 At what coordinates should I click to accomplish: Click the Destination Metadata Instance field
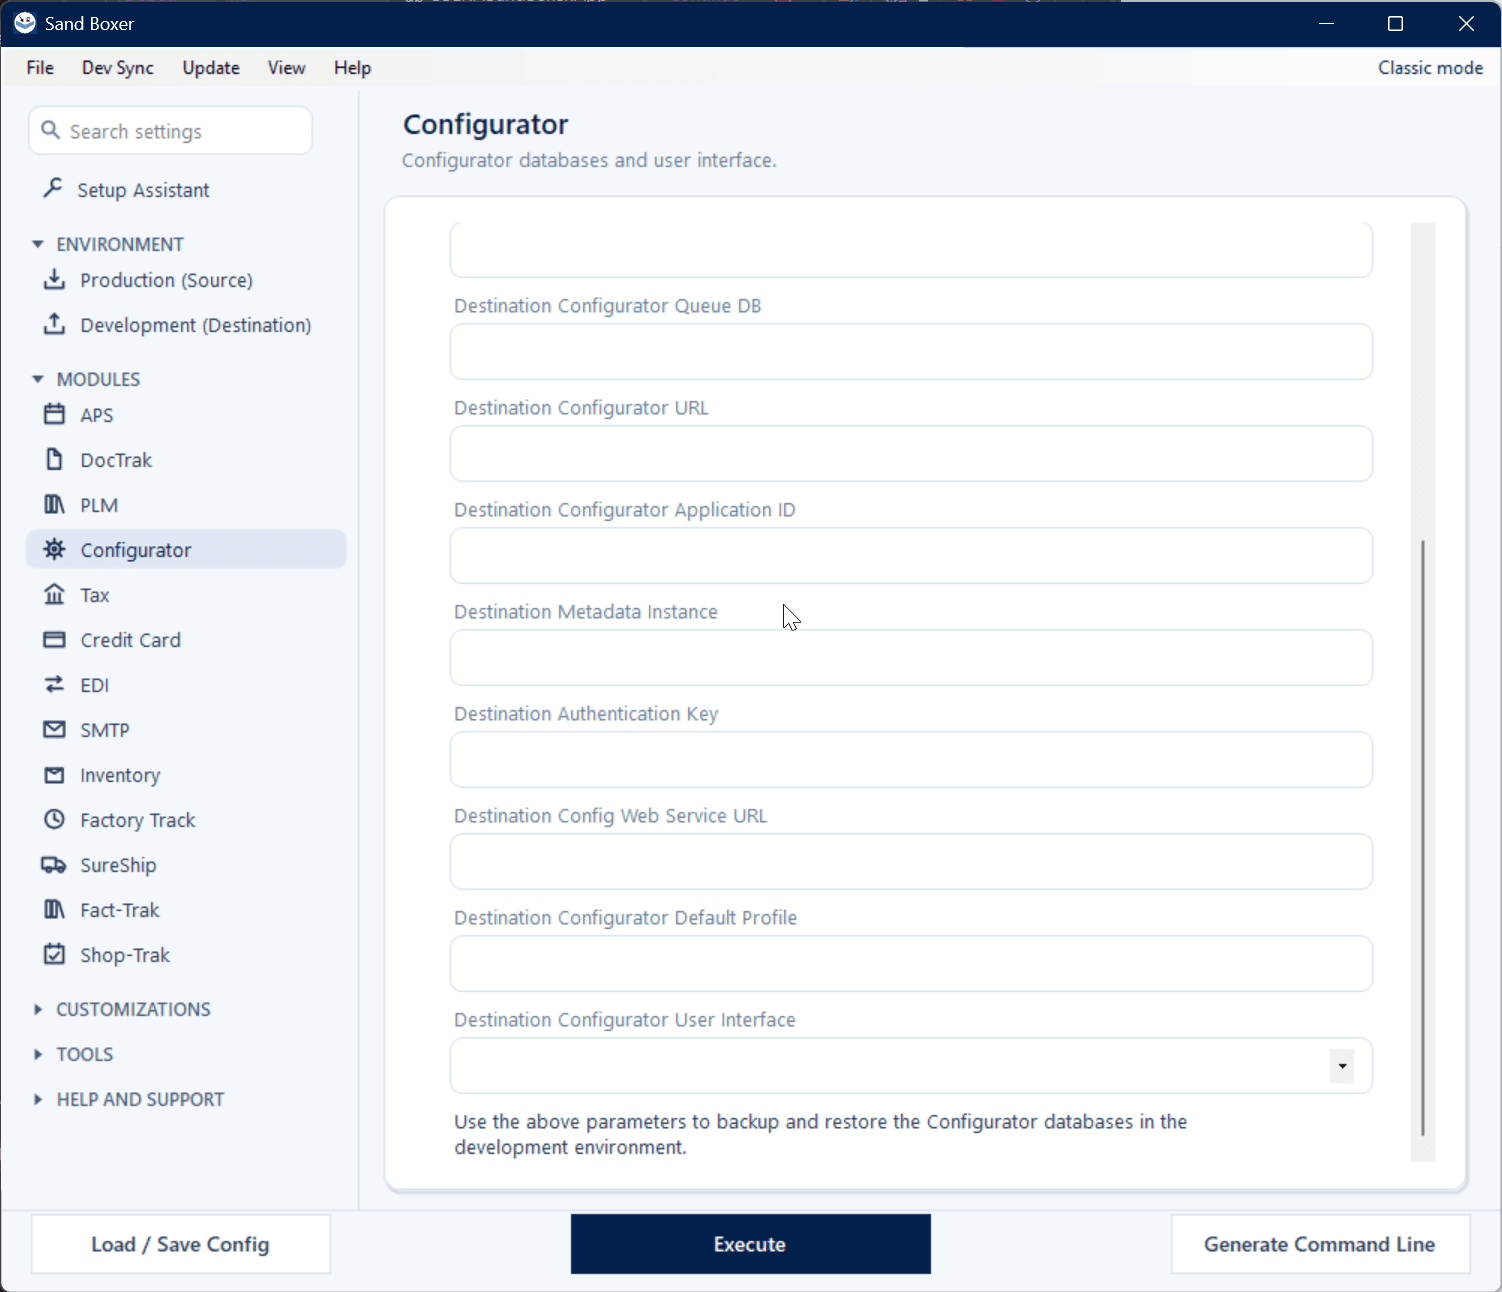911,657
